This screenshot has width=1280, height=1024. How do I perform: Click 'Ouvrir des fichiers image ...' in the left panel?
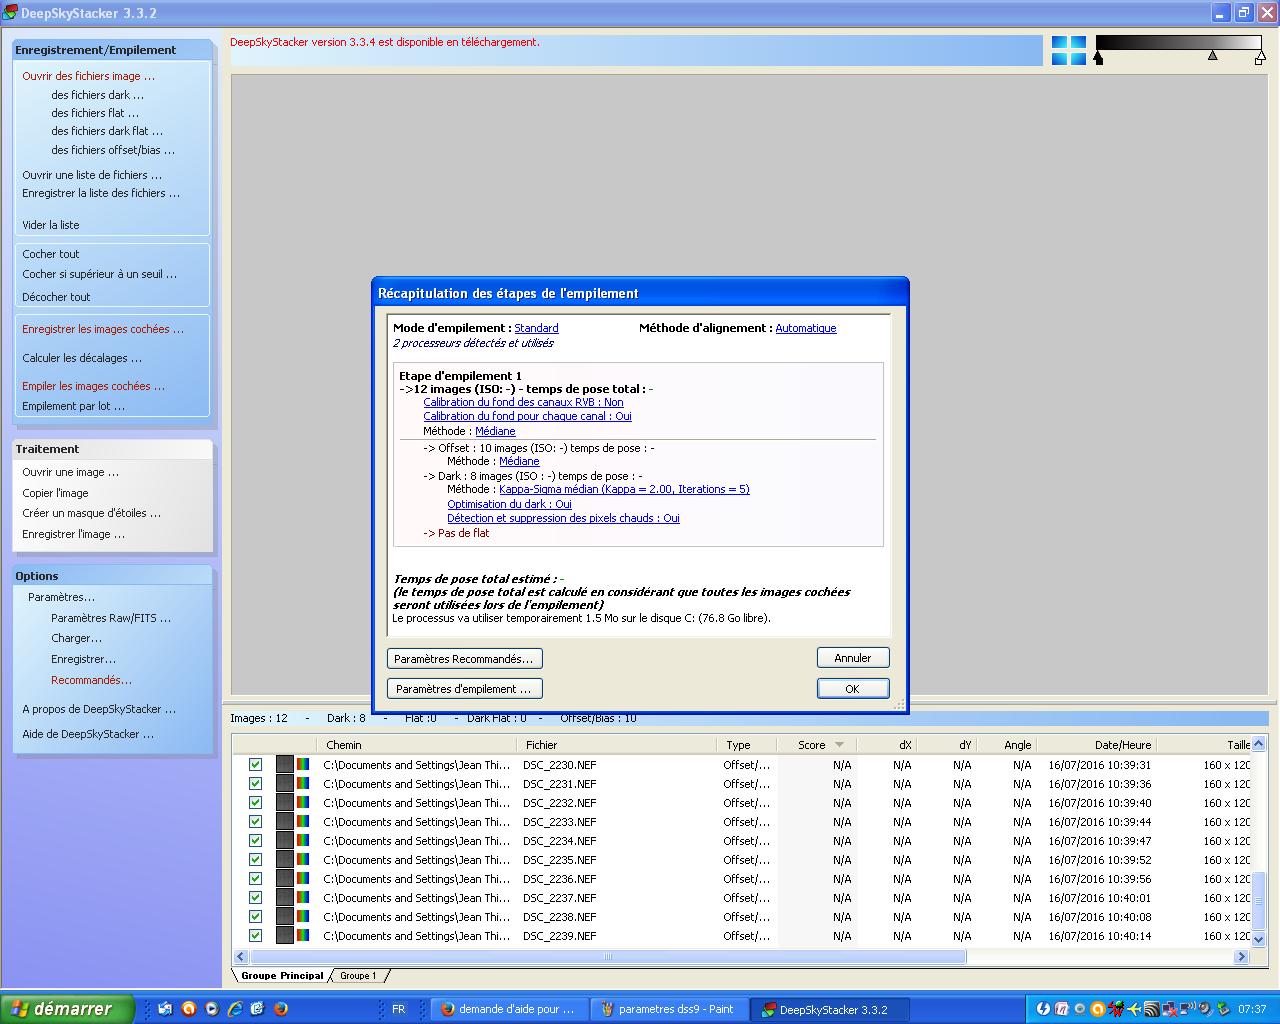(89, 76)
